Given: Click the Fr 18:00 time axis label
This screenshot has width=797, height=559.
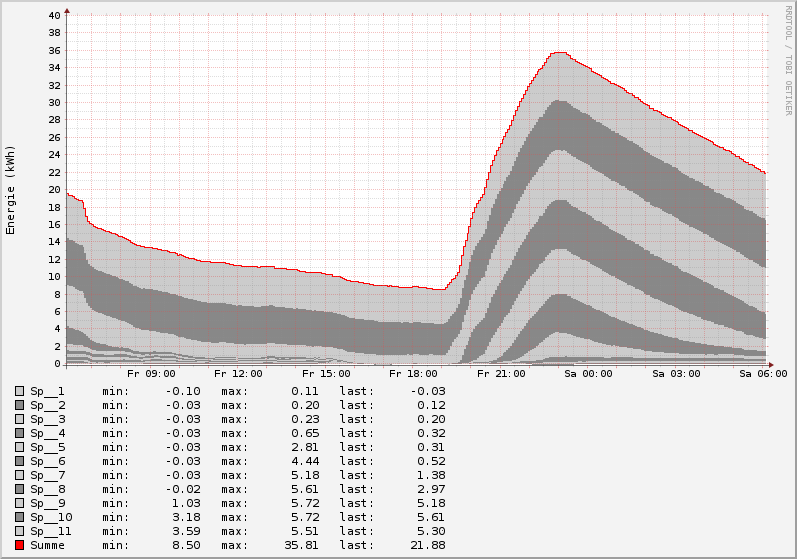Looking at the screenshot, I should tap(413, 373).
